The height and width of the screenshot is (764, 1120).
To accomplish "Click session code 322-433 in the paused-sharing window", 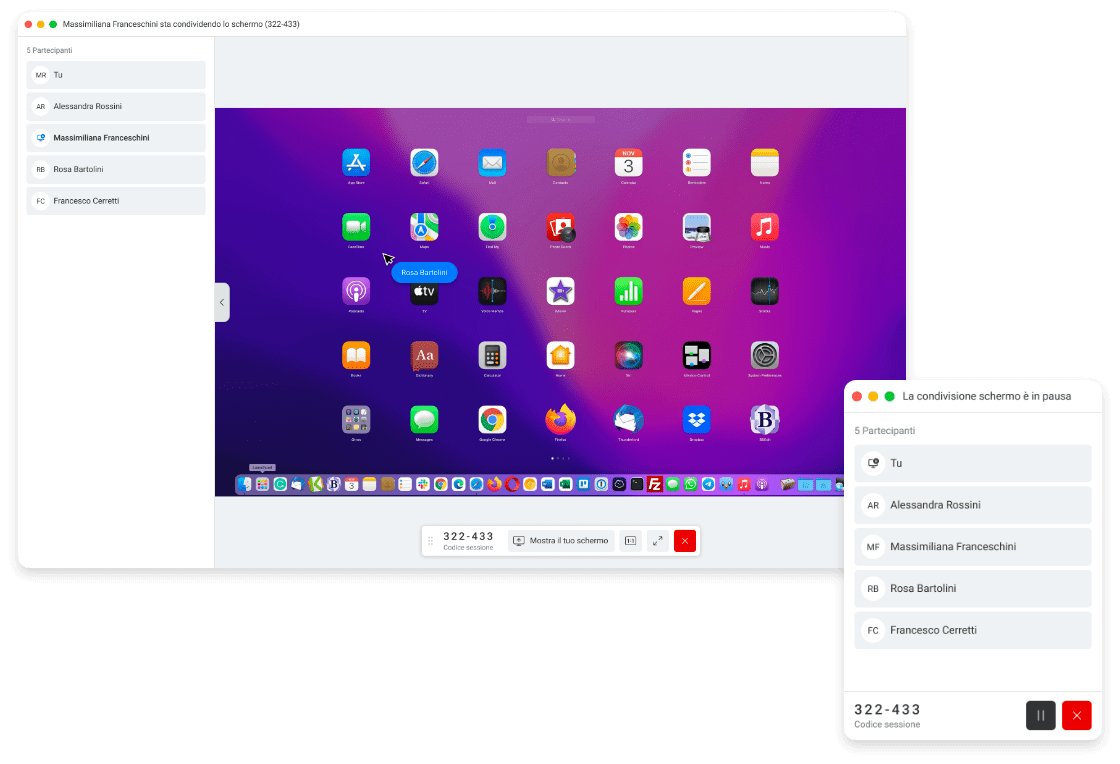I will tap(887, 709).
